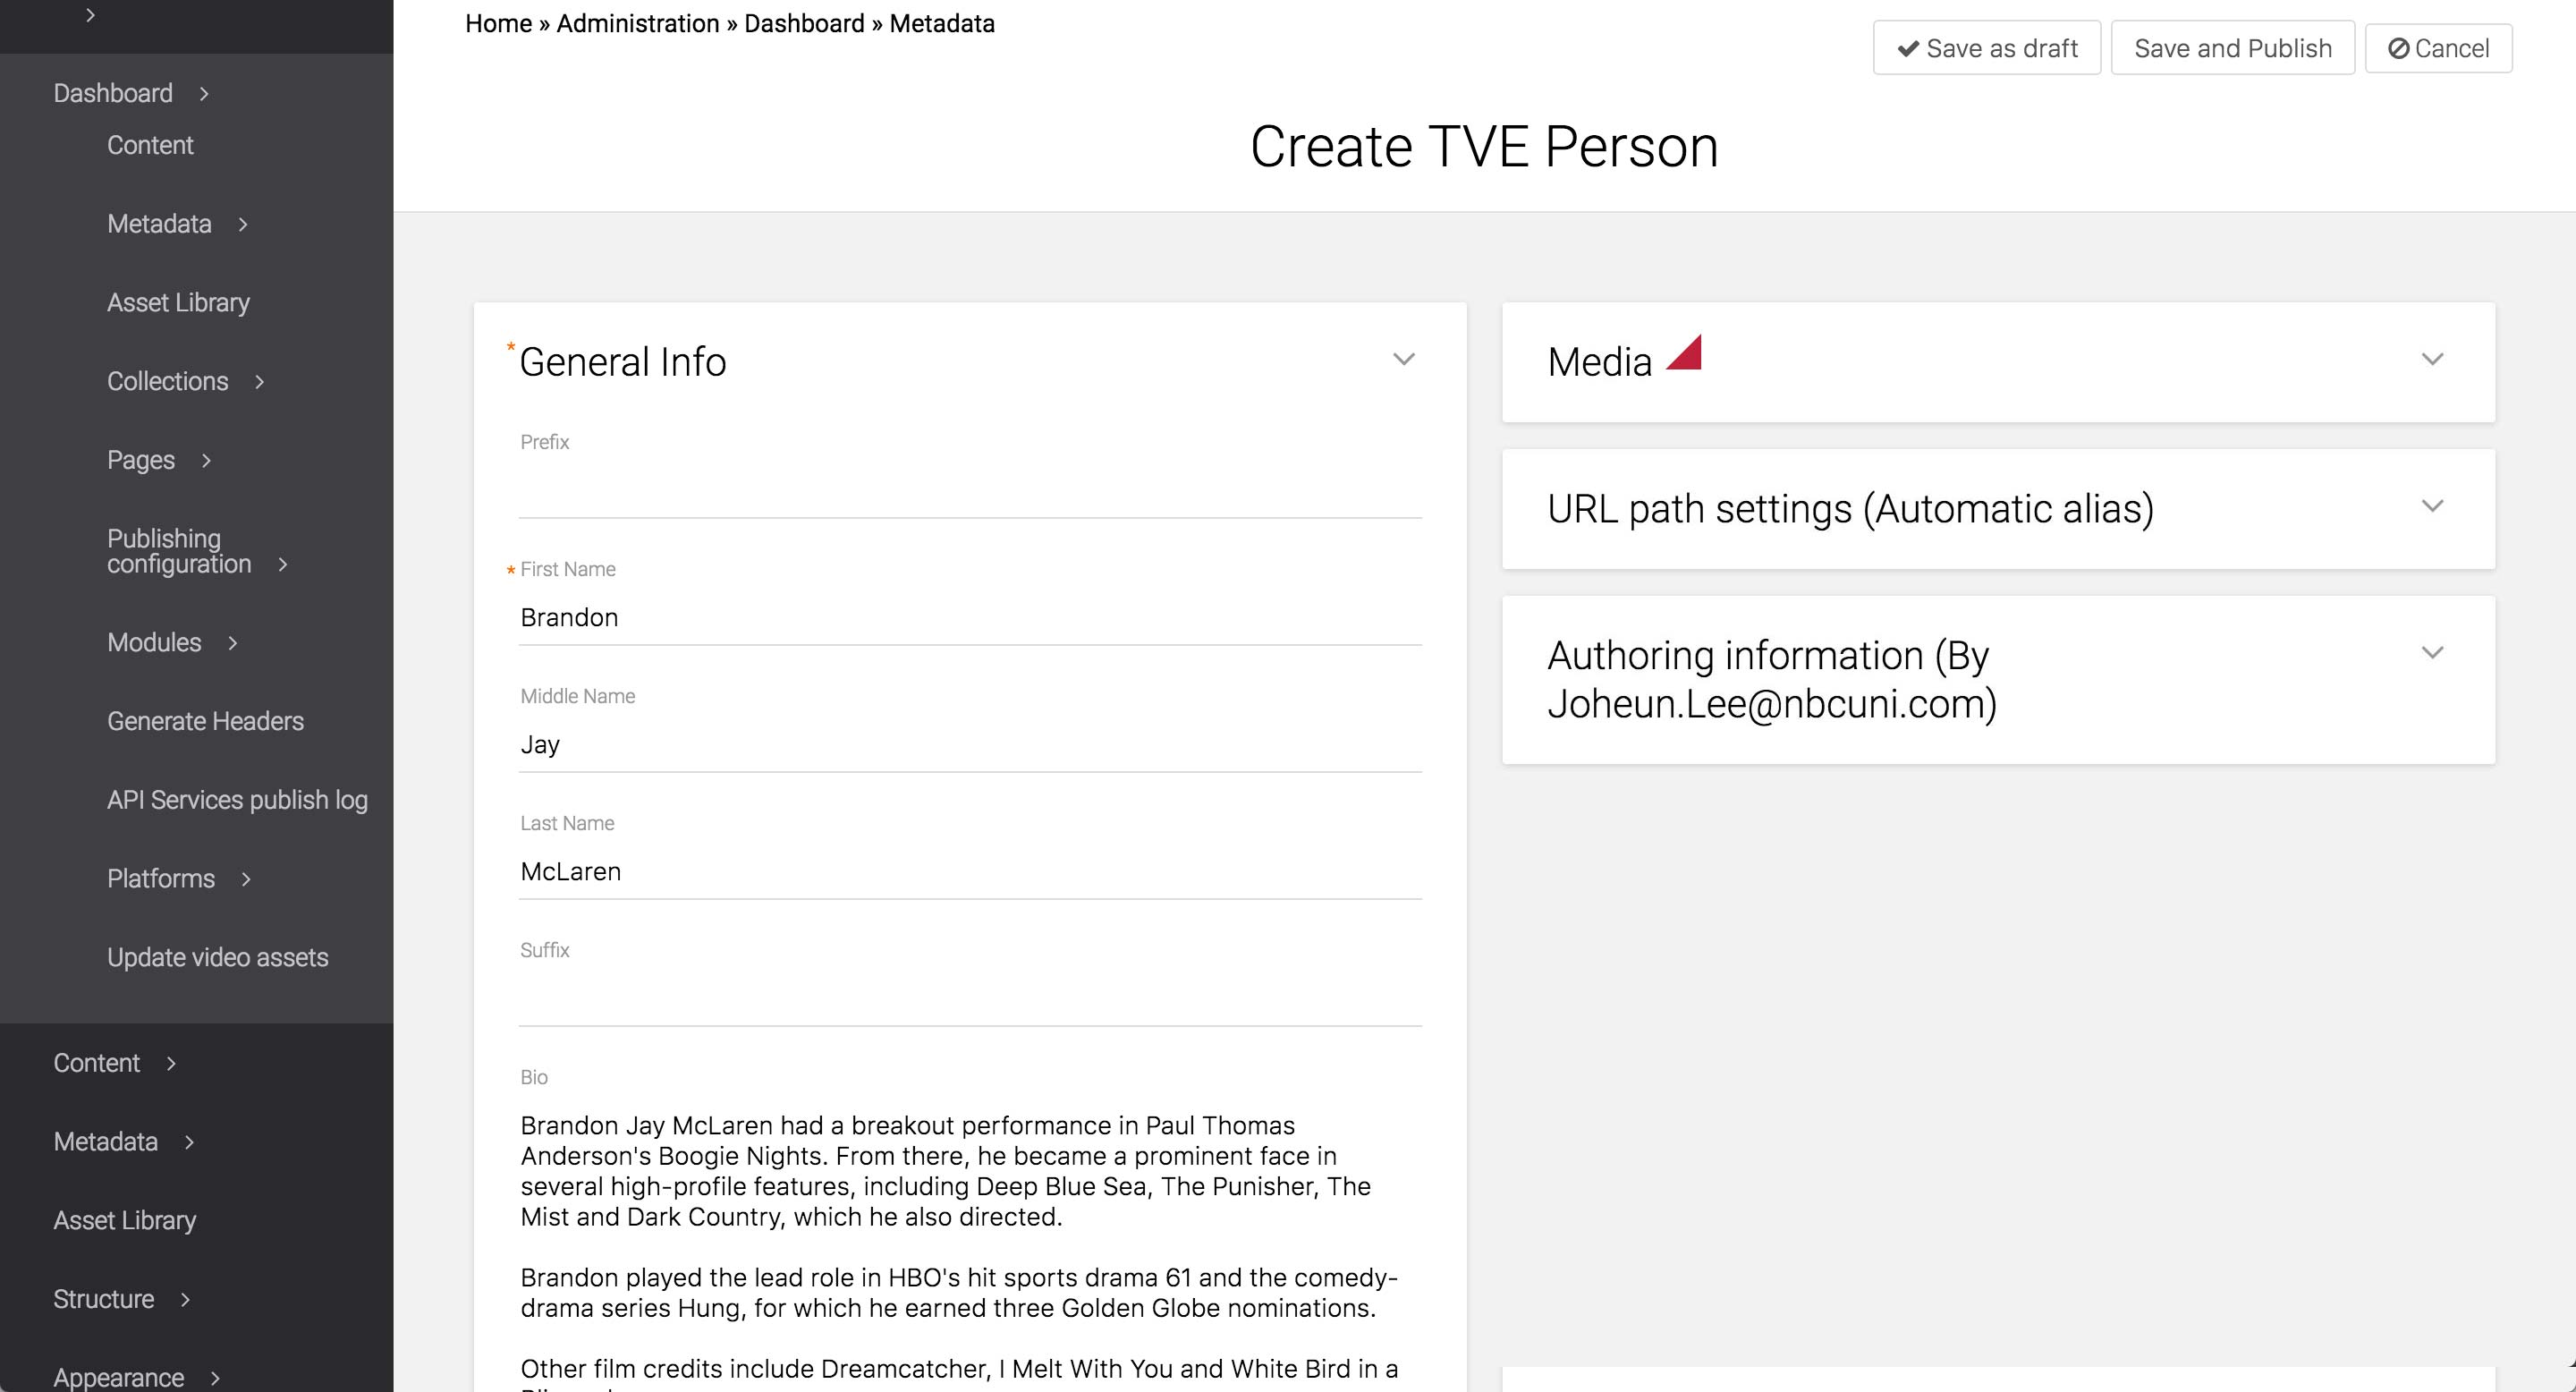Click the Administration breadcrumb link
Screen dimensions: 2576x1392
[x=637, y=24]
